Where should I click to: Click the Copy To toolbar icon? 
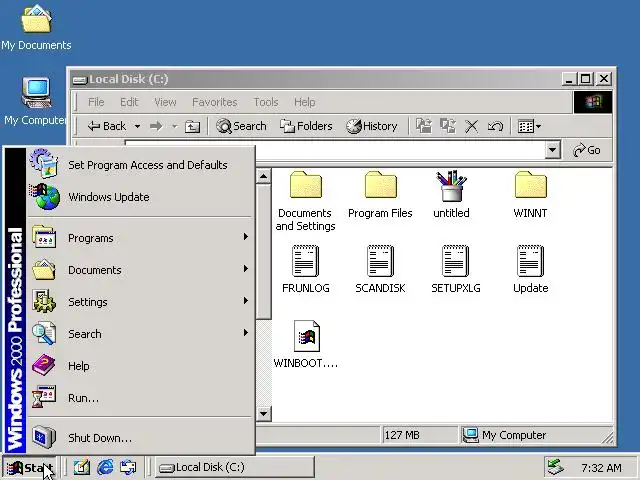(448, 126)
